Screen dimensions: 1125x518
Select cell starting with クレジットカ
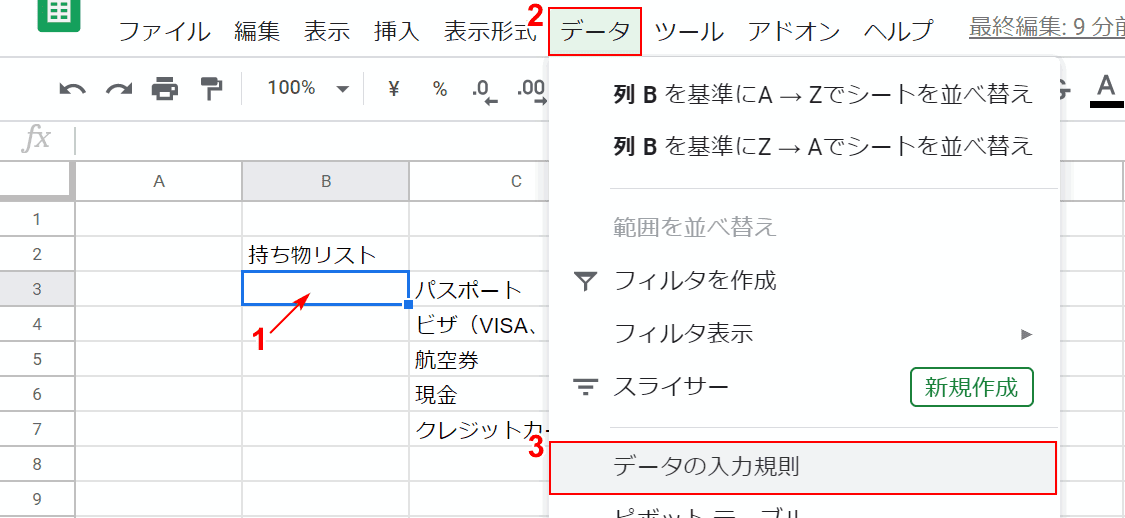tap(479, 430)
